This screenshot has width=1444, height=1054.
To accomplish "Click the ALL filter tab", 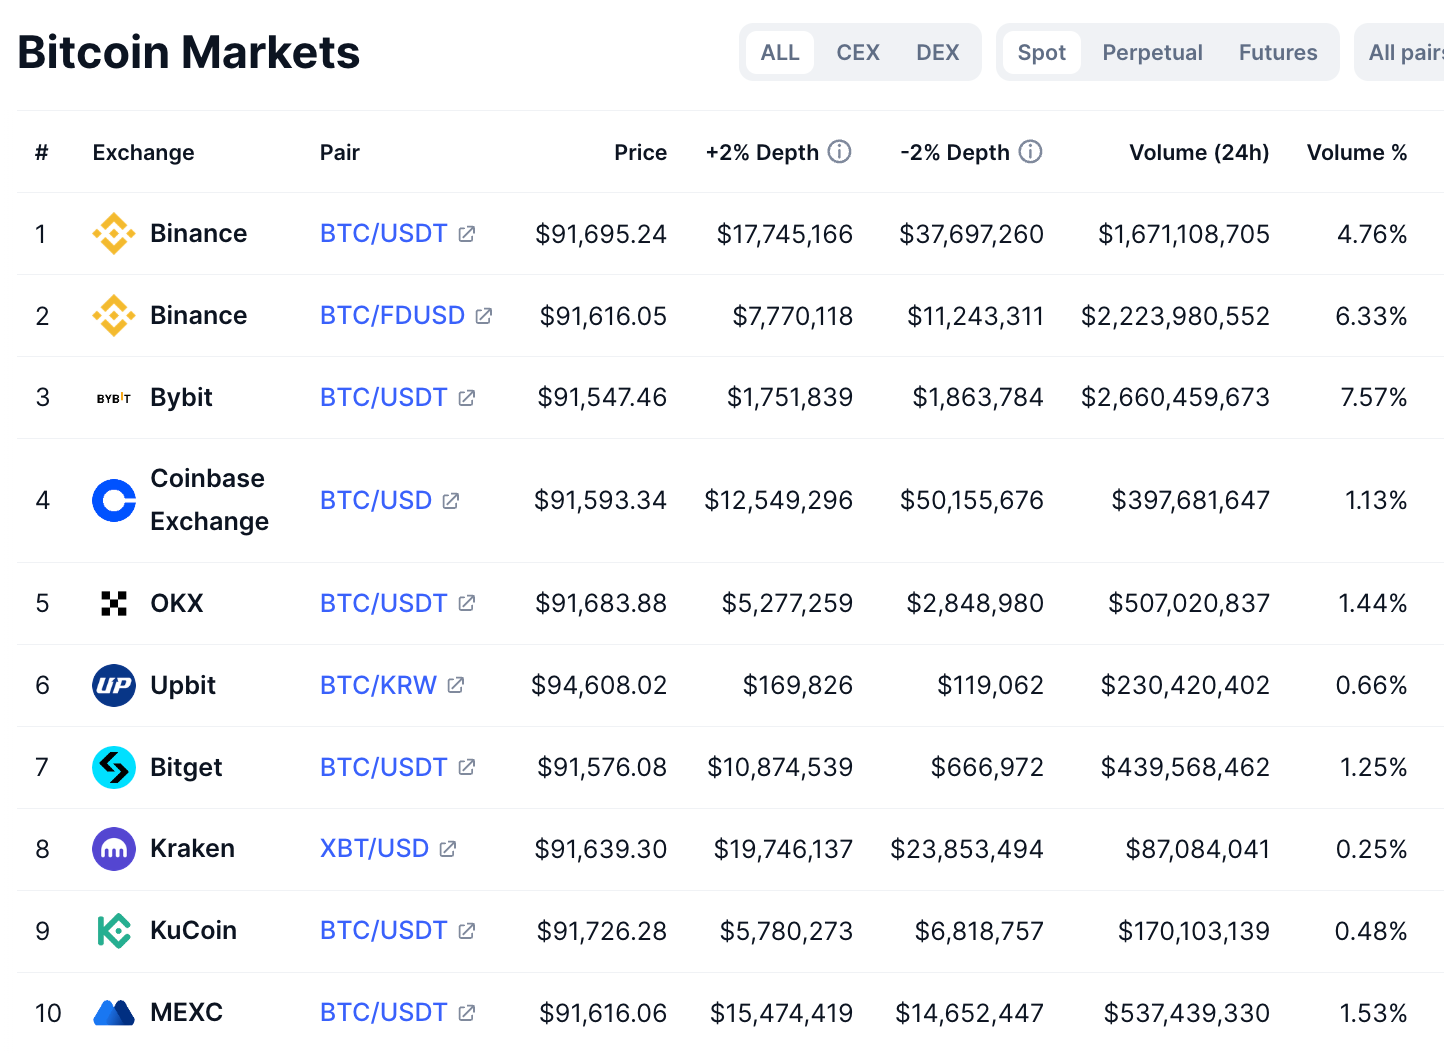I will coord(779,52).
